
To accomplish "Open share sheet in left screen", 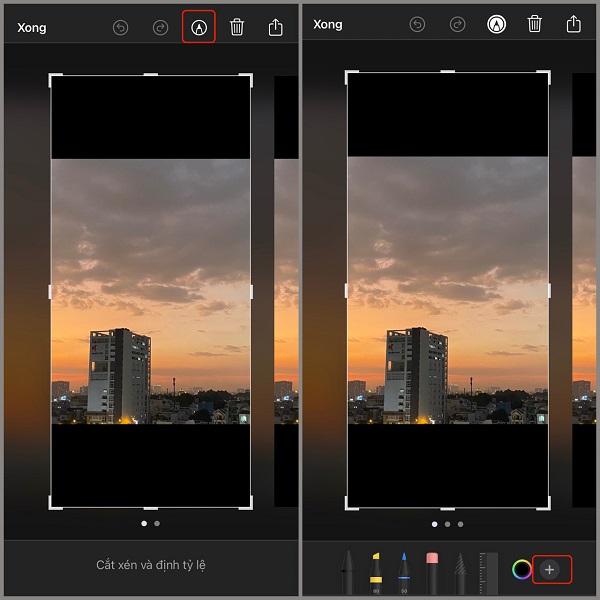I will (x=277, y=27).
